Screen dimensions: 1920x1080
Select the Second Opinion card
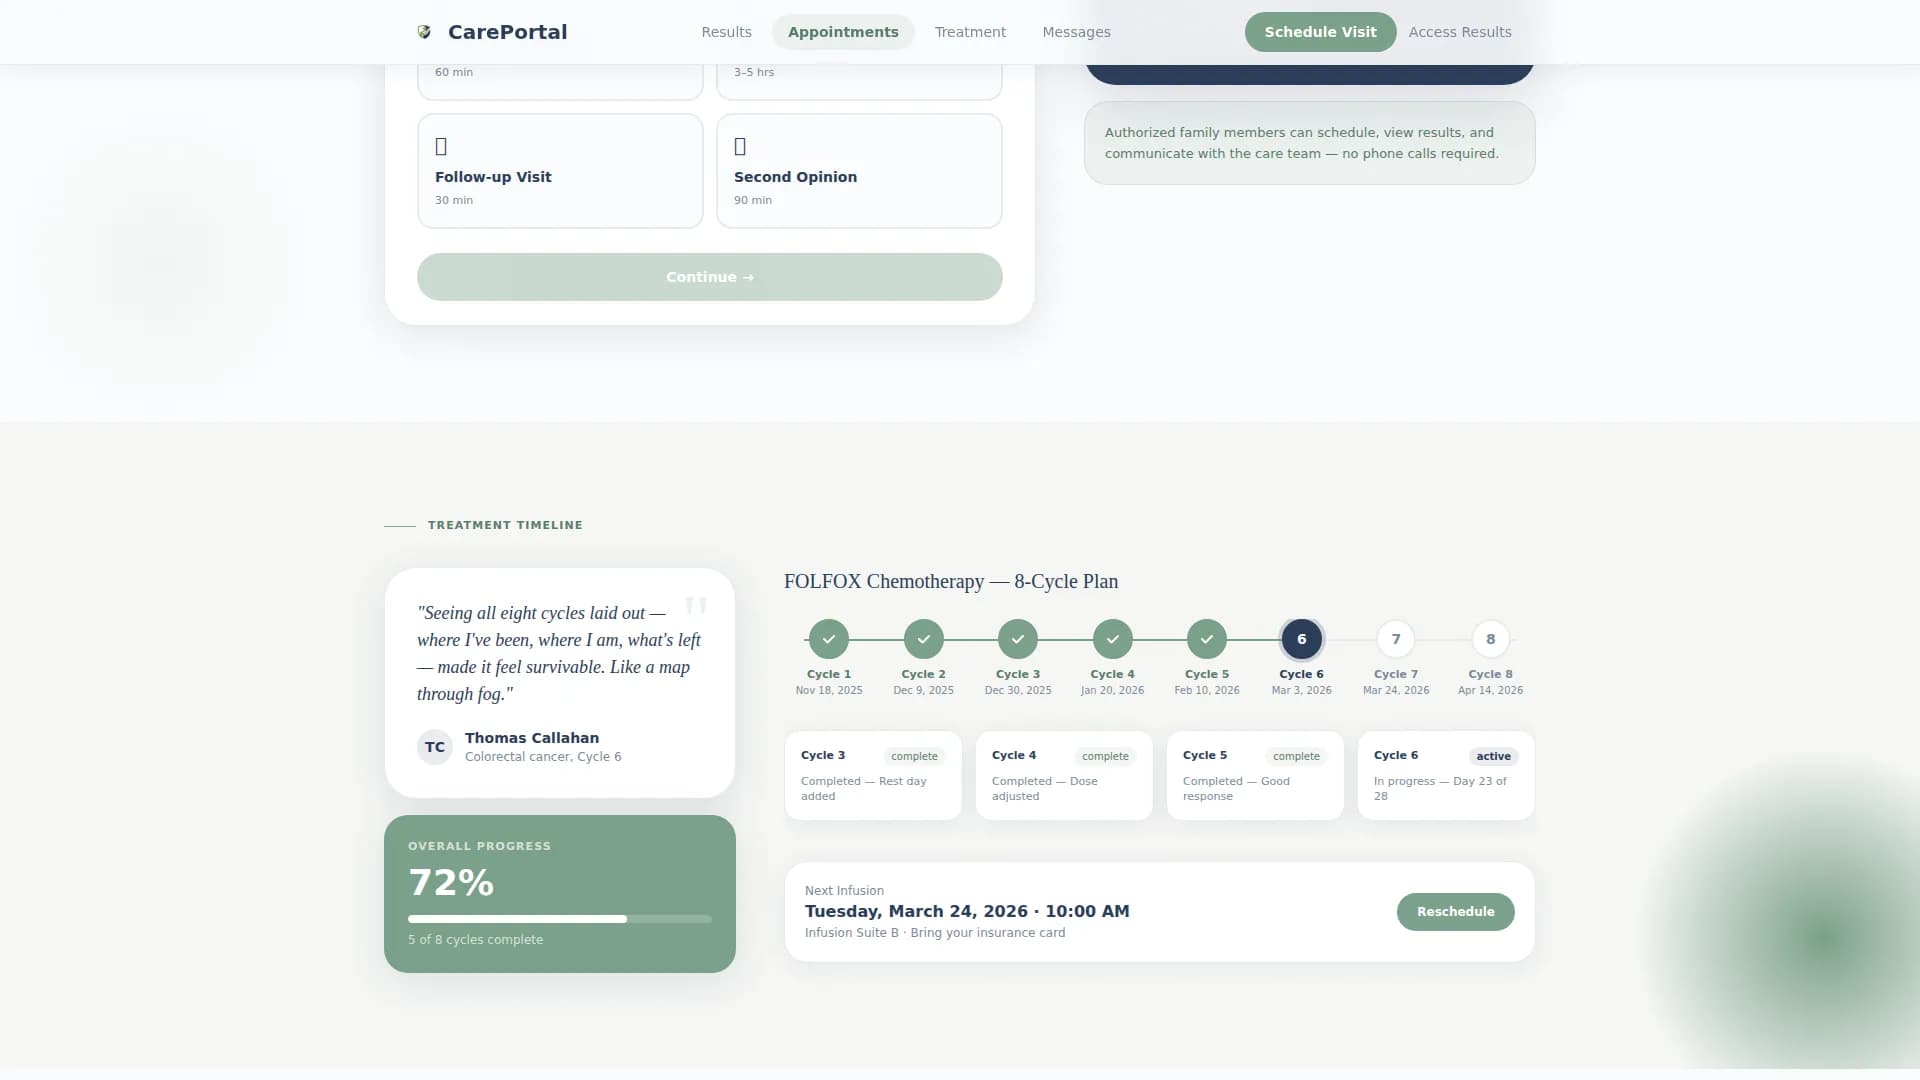pyautogui.click(x=859, y=171)
